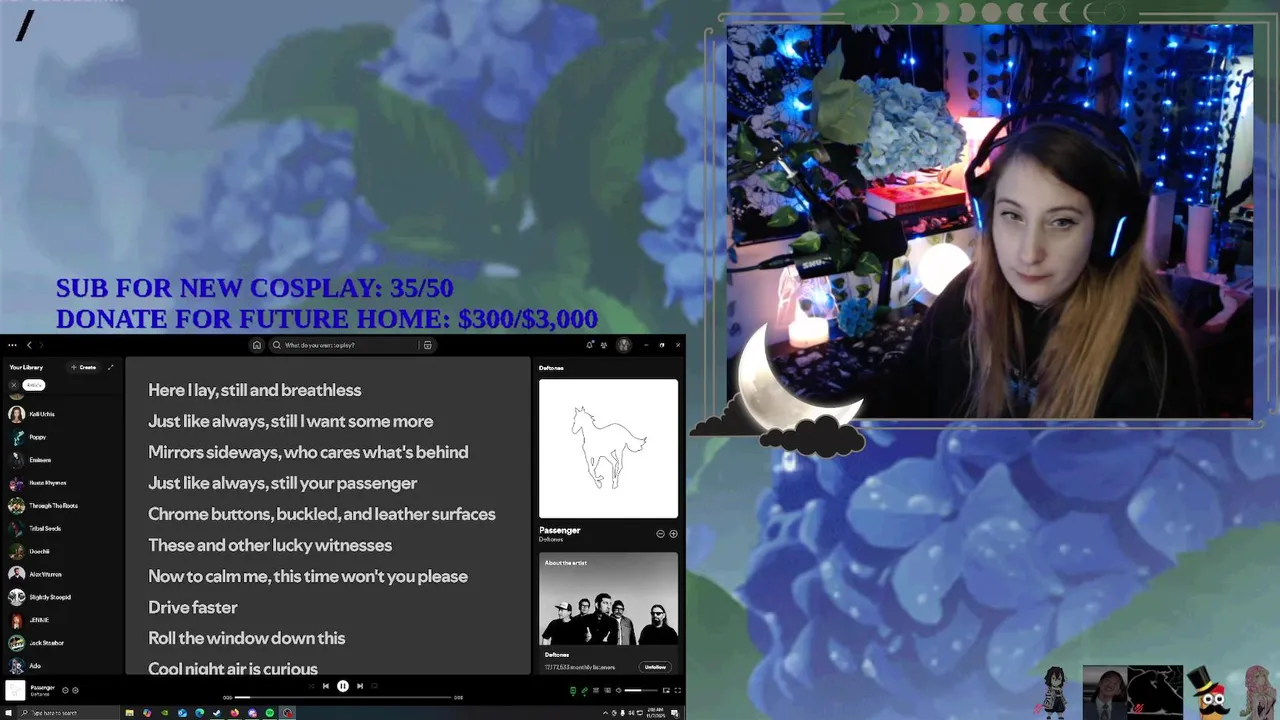Jump to lyric 'Drive faster'
The image size is (1280, 720).
193,607
